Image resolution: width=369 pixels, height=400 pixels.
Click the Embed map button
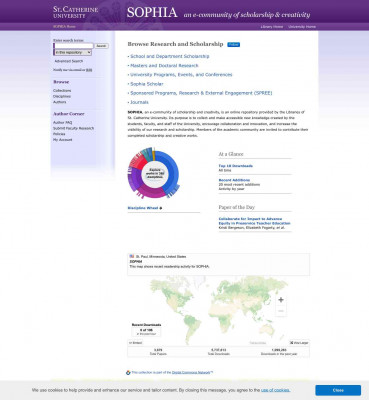tap(135, 343)
